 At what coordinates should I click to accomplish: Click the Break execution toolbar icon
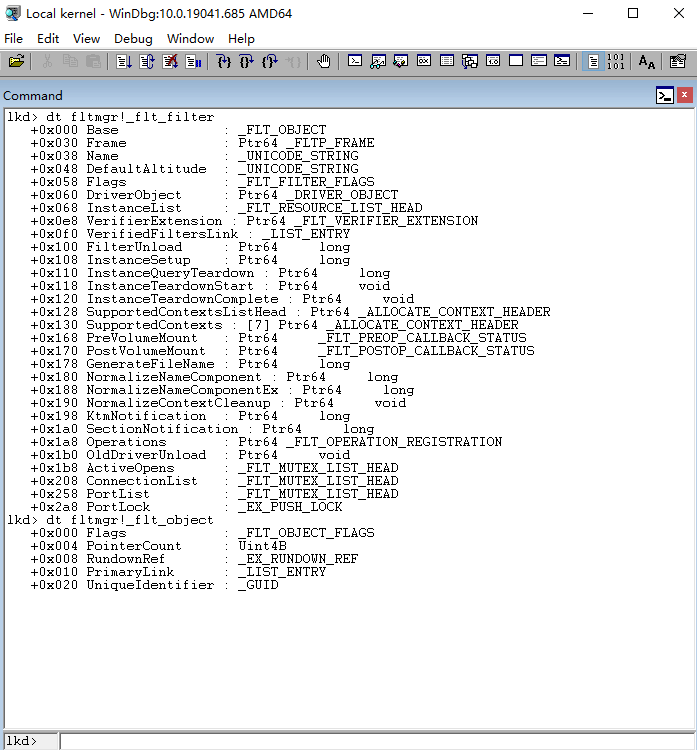point(193,61)
